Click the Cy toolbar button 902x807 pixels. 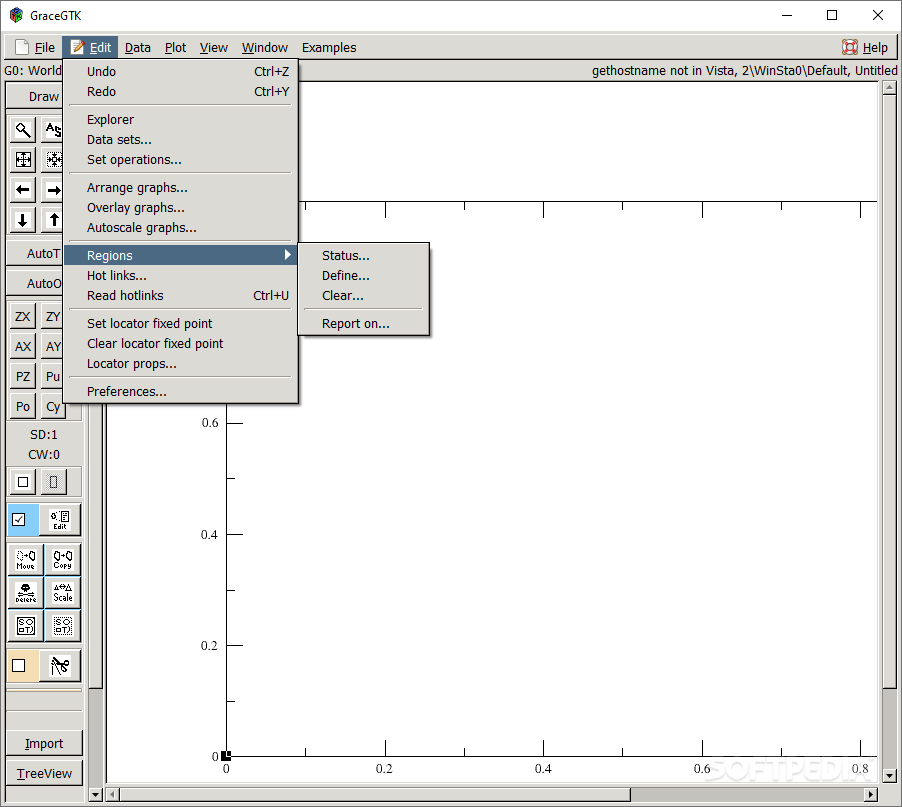click(x=53, y=406)
